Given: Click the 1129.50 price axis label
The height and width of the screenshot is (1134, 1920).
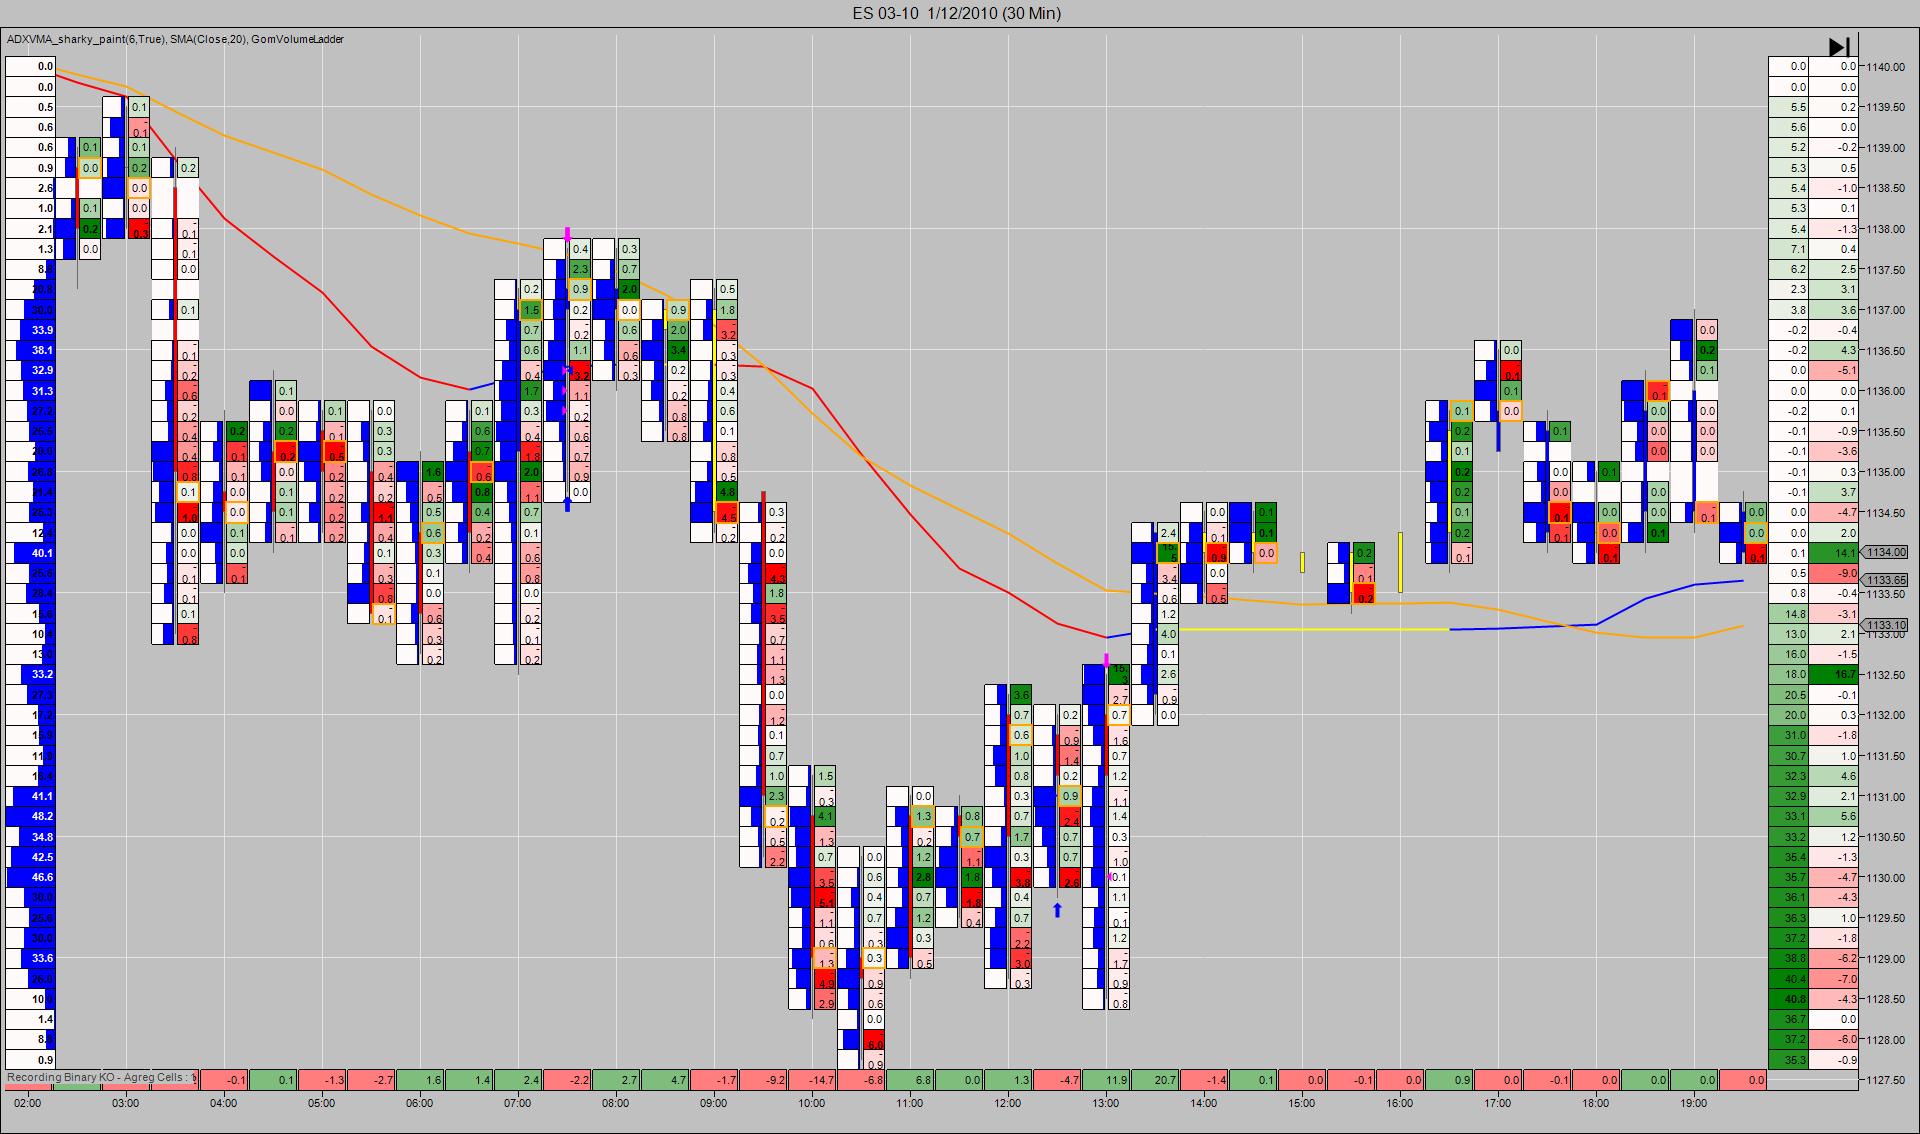Looking at the screenshot, I should tap(1885, 918).
